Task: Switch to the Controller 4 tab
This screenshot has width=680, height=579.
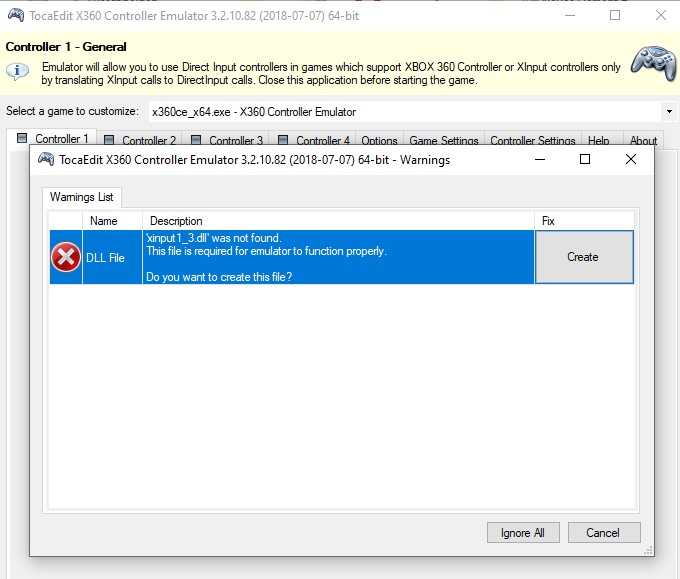Action: coord(313,141)
